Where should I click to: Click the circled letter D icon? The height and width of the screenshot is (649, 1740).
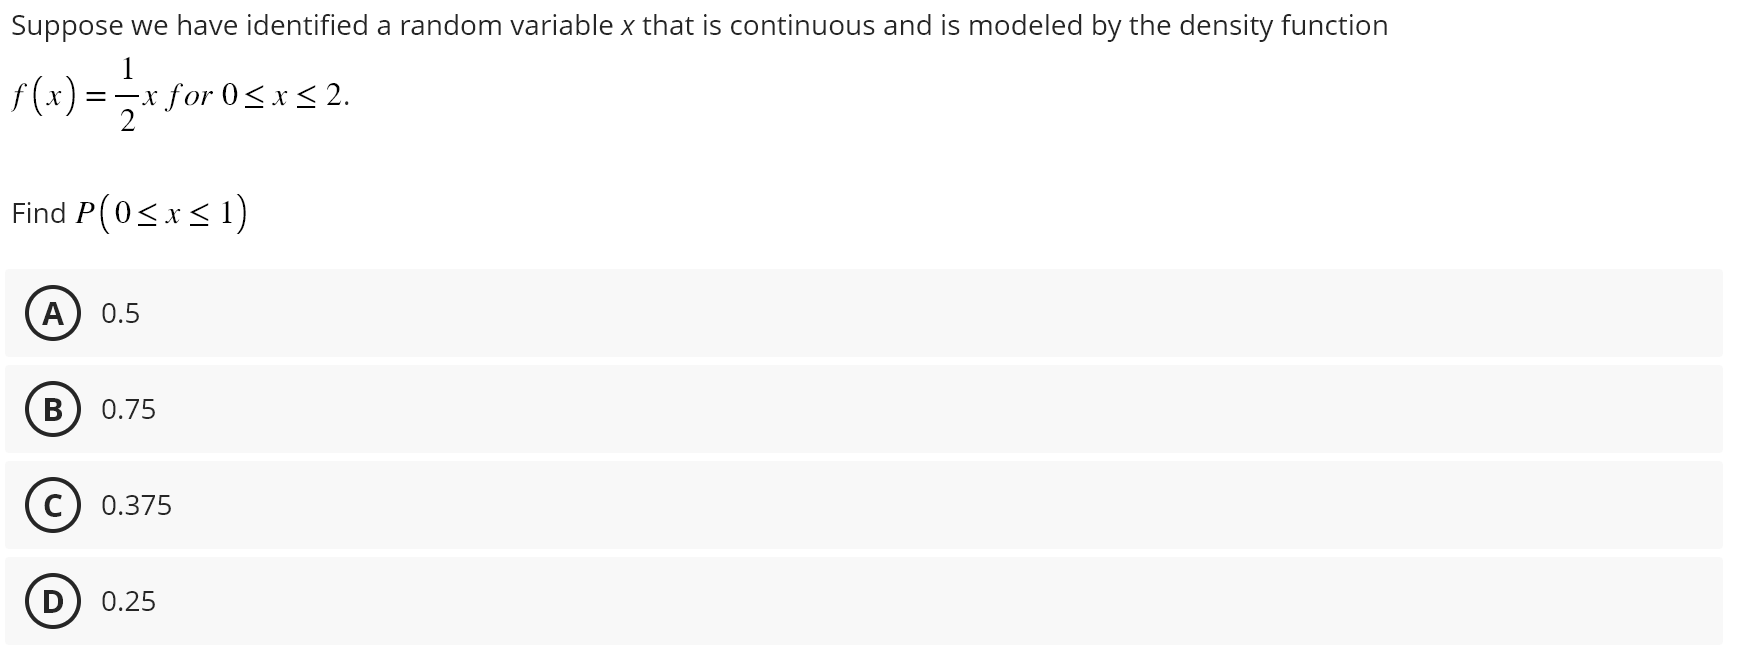pyautogui.click(x=53, y=602)
